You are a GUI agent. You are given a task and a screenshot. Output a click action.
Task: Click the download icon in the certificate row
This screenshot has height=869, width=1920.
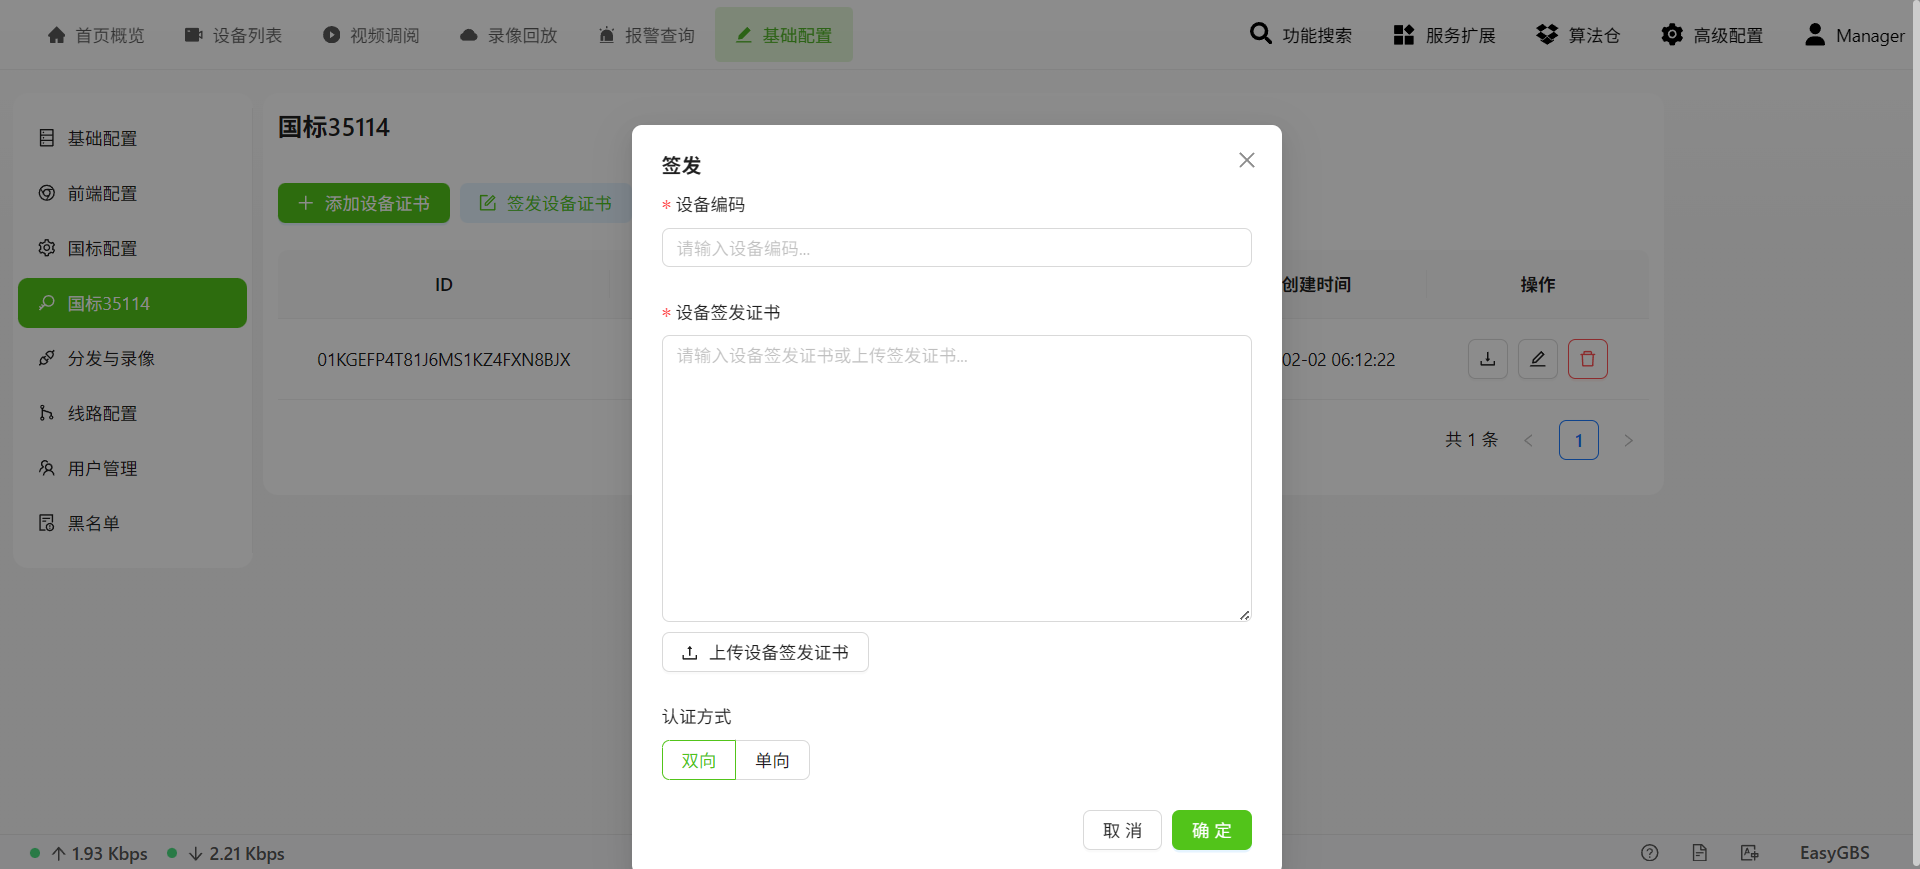coord(1488,359)
